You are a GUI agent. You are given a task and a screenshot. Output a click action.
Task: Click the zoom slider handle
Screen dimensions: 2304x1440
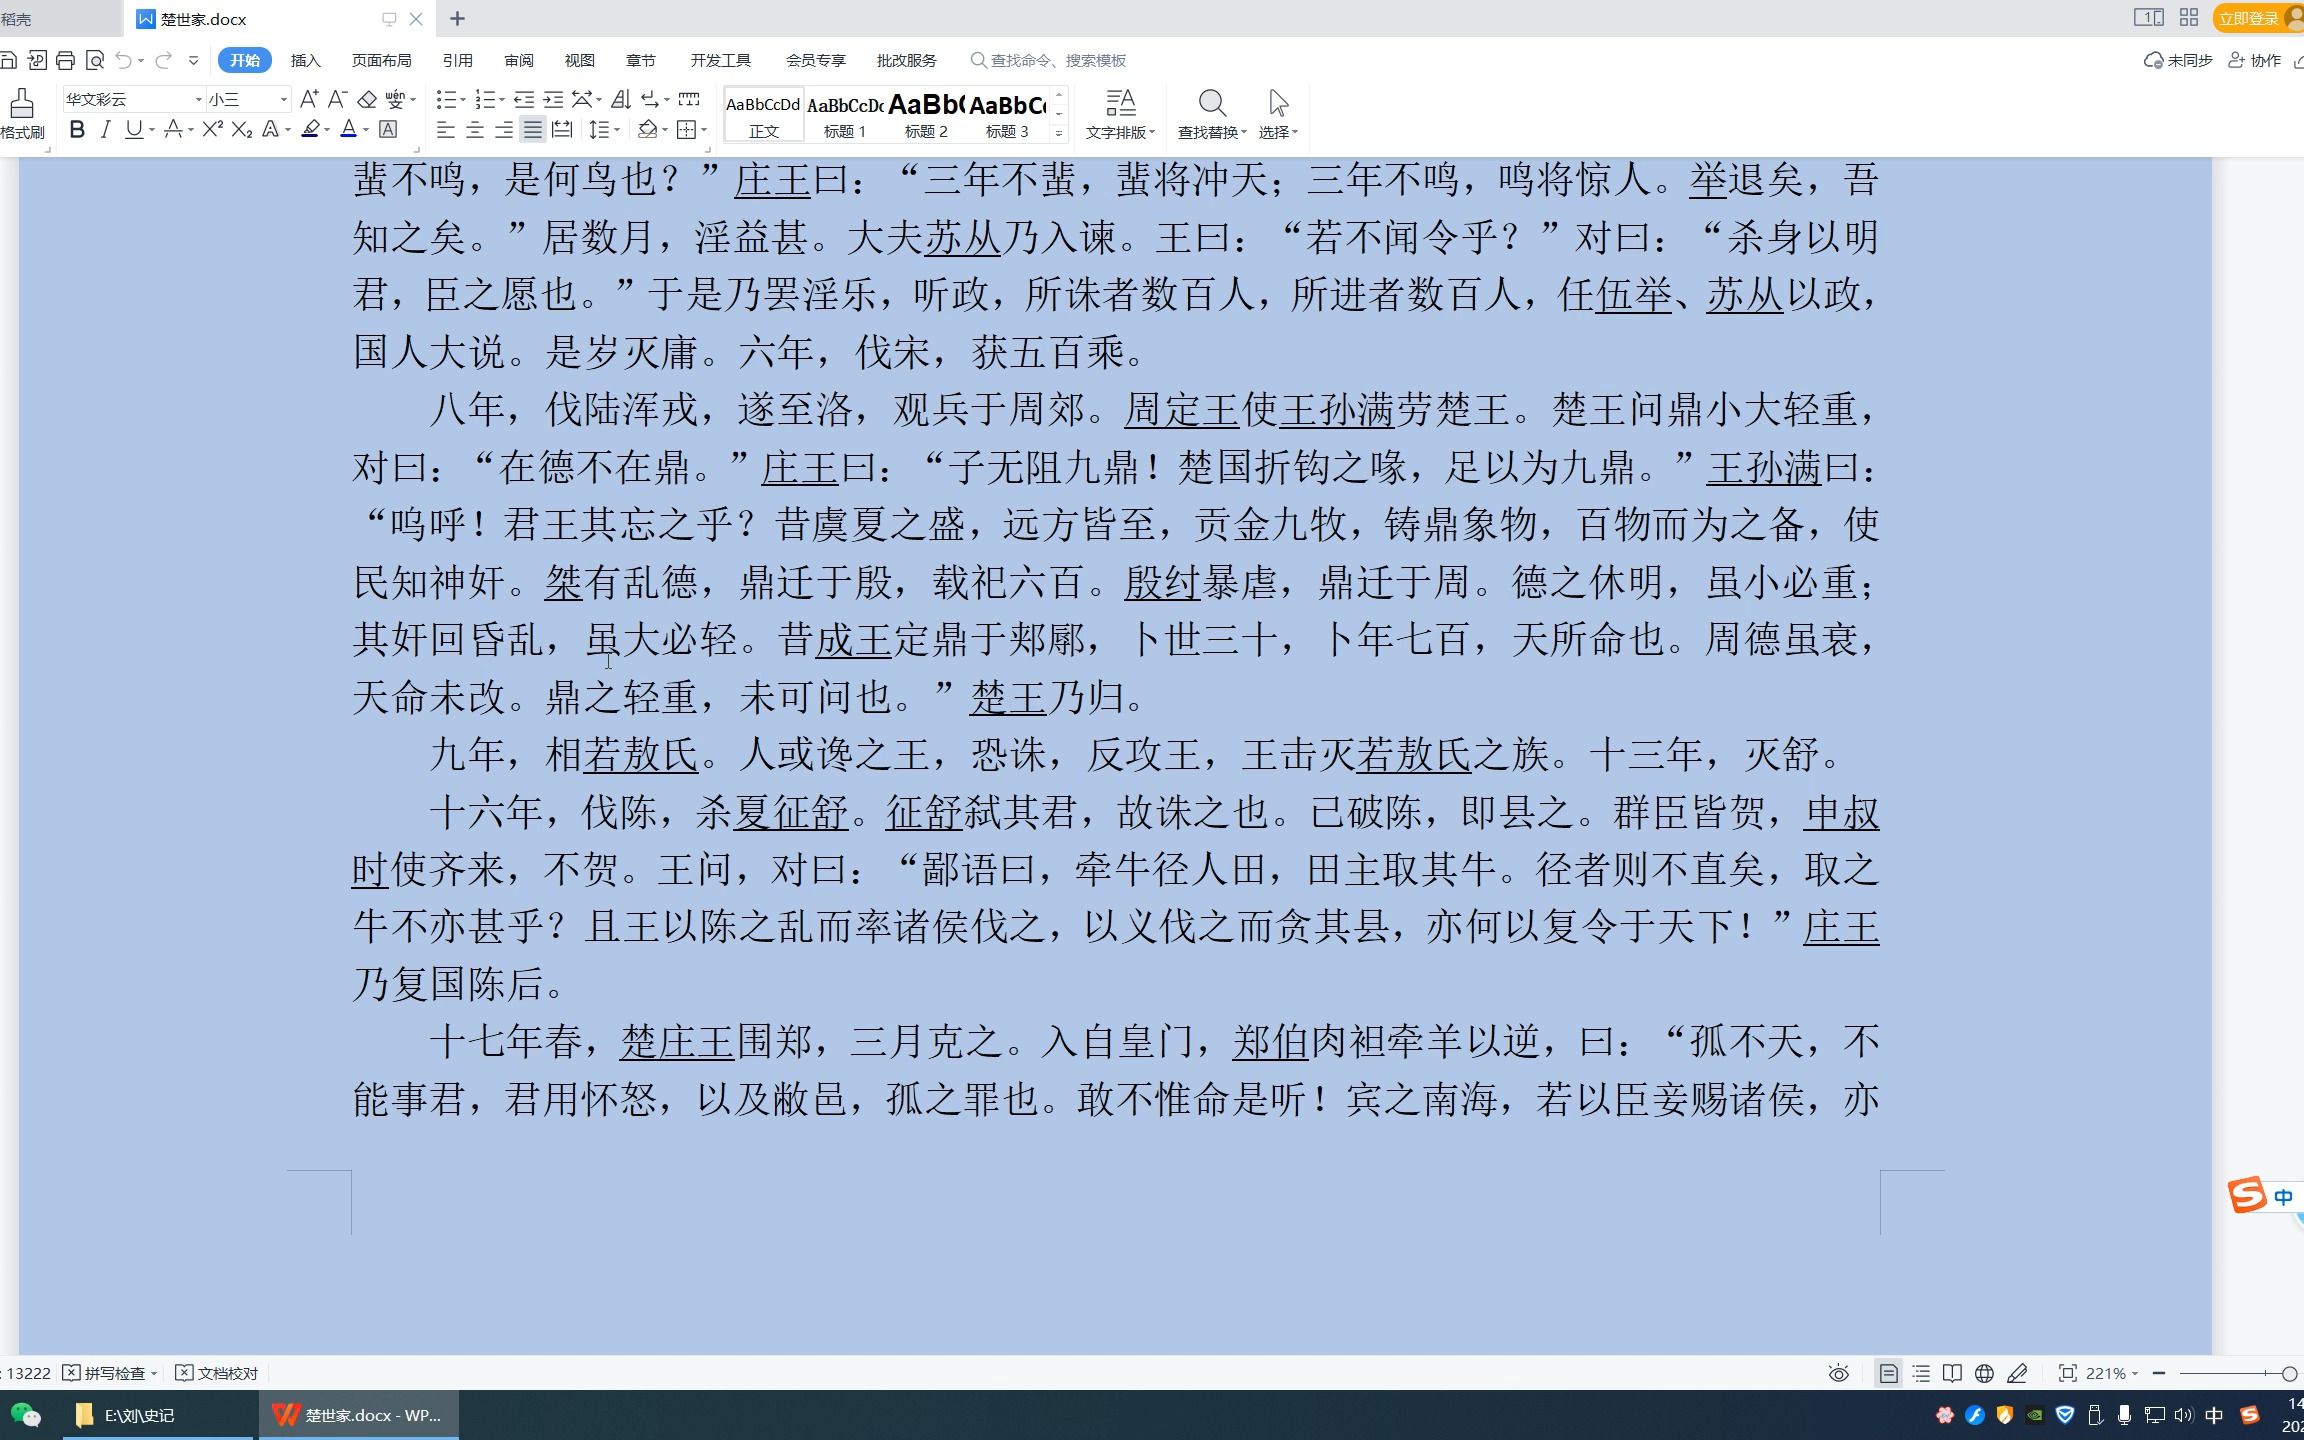coord(2289,1373)
